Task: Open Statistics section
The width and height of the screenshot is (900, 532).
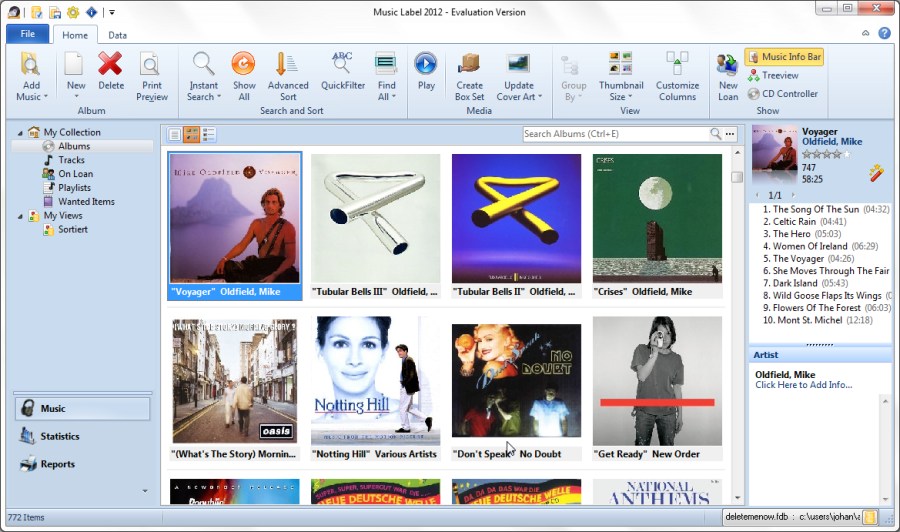Action: 83,436
